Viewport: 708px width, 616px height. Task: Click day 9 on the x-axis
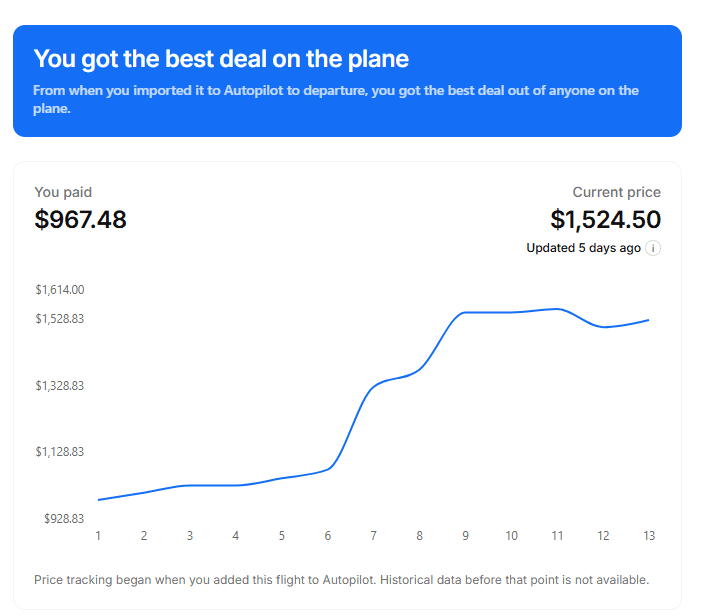[x=465, y=536]
